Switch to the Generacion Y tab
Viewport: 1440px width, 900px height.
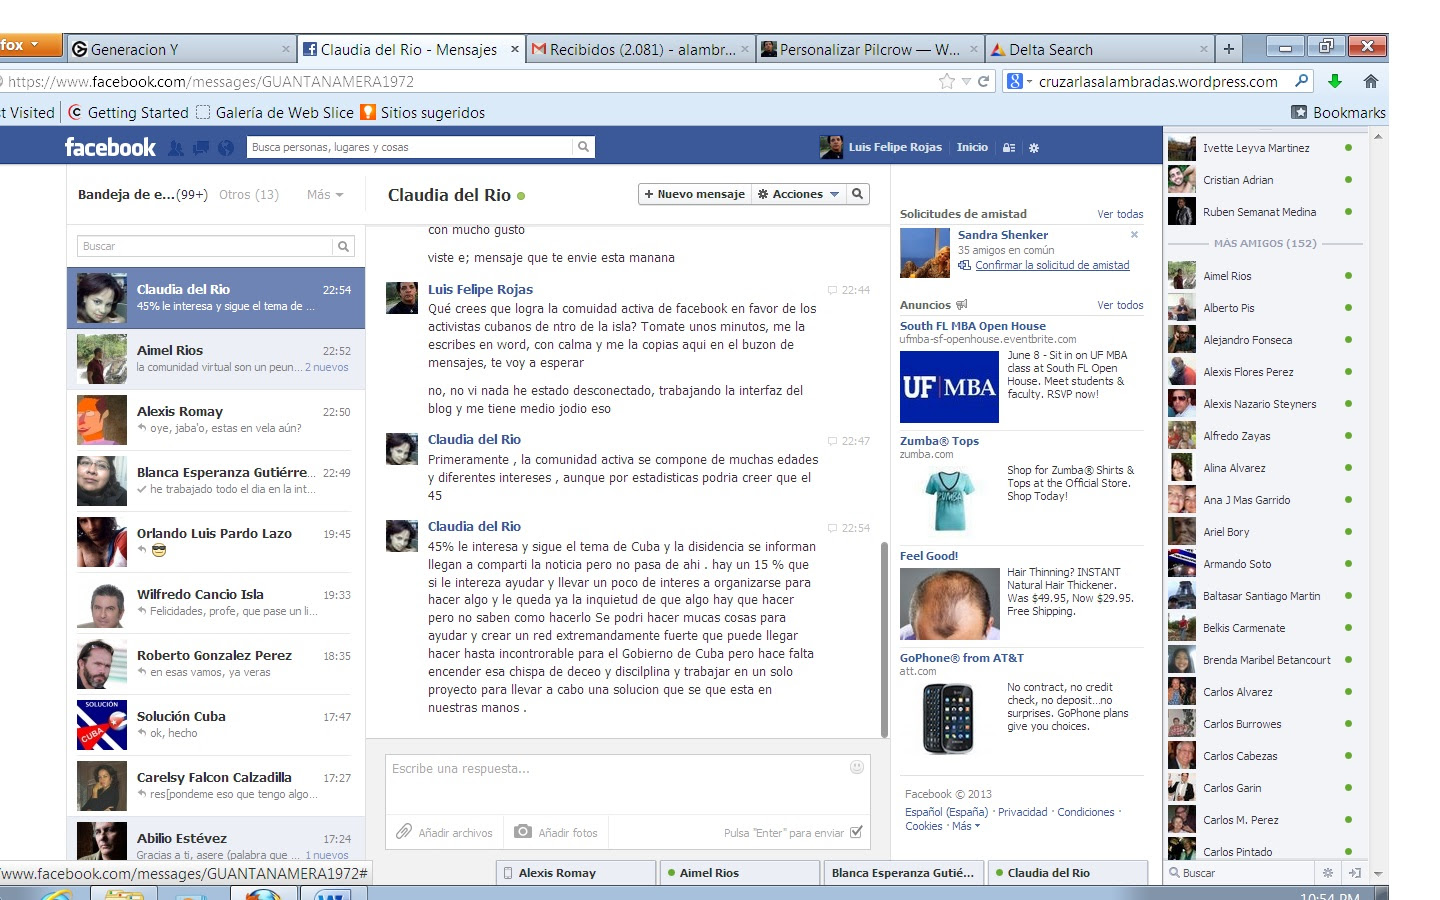181,49
